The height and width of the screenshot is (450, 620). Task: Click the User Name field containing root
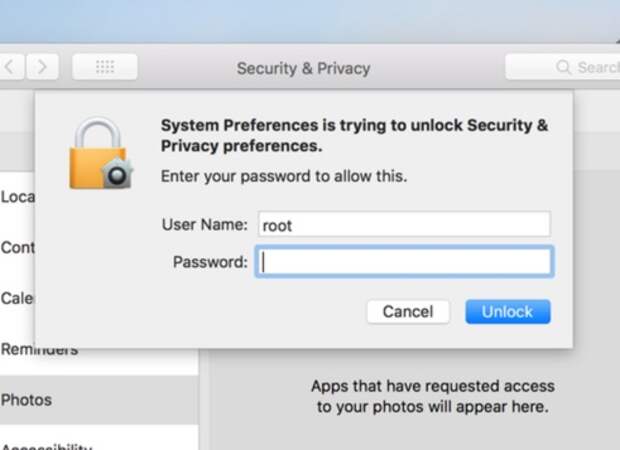(x=404, y=225)
